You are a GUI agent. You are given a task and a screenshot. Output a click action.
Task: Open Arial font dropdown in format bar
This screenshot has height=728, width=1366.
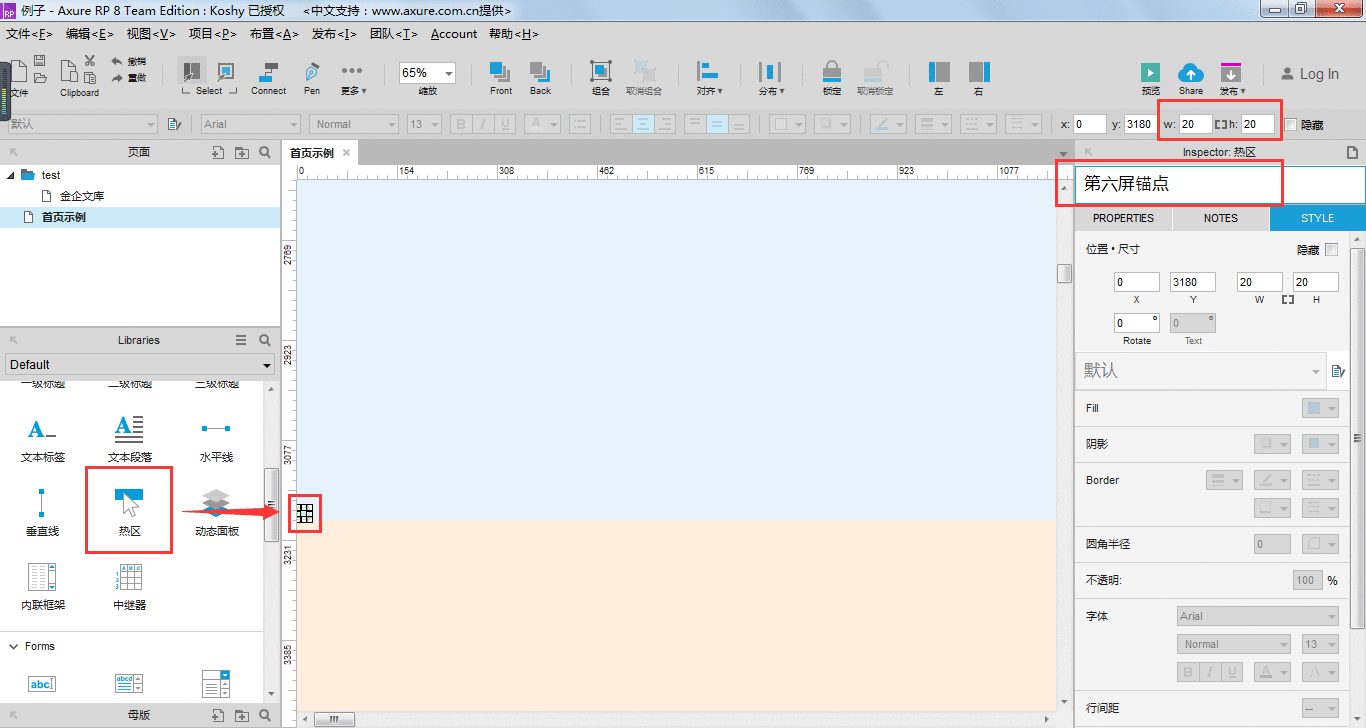[251, 124]
